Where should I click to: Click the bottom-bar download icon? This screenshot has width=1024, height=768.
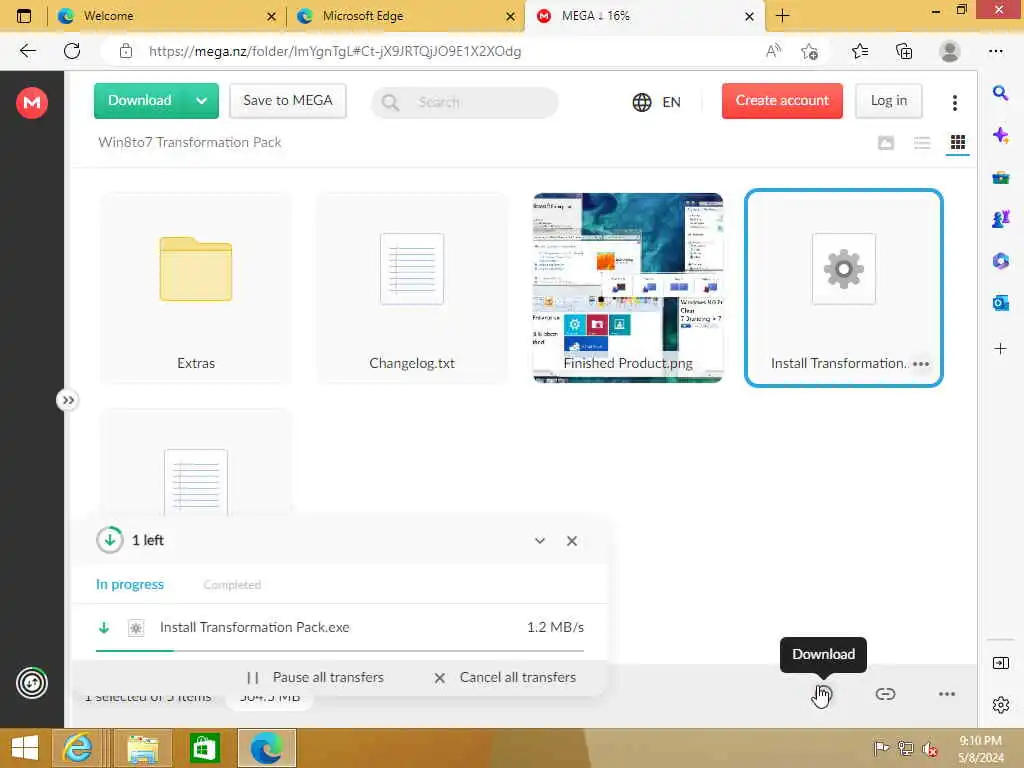click(x=824, y=694)
